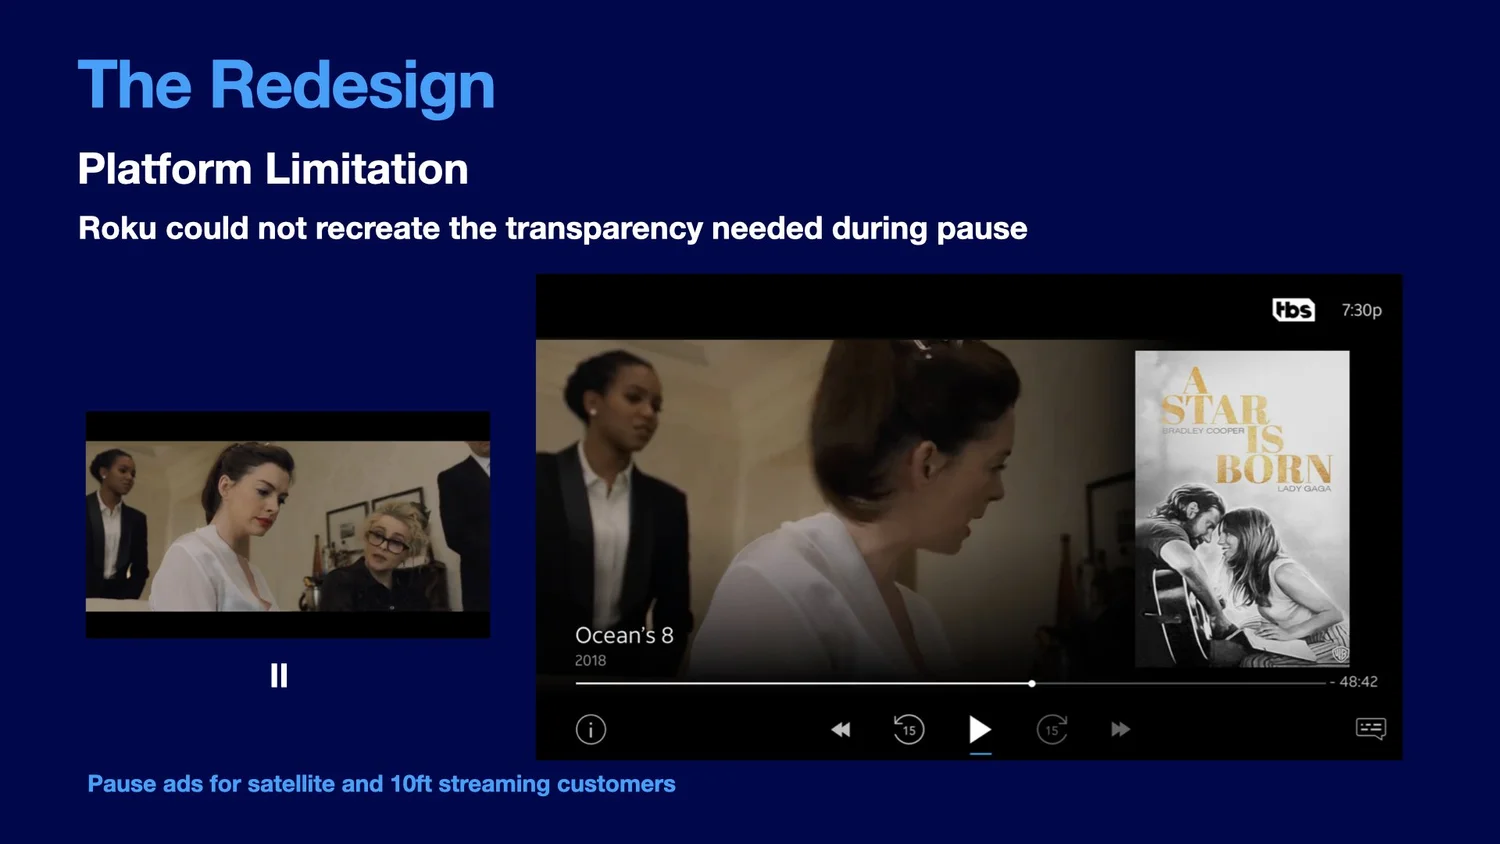Viewport: 1500px width, 844px height.
Task: Click The Redesign heading
Action: point(287,85)
